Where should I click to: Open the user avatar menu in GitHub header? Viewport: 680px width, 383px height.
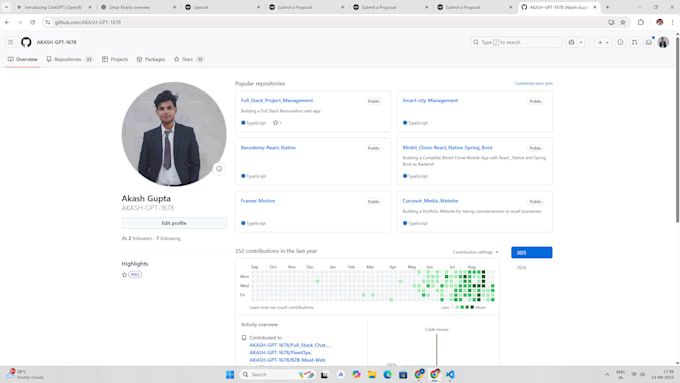[663, 42]
